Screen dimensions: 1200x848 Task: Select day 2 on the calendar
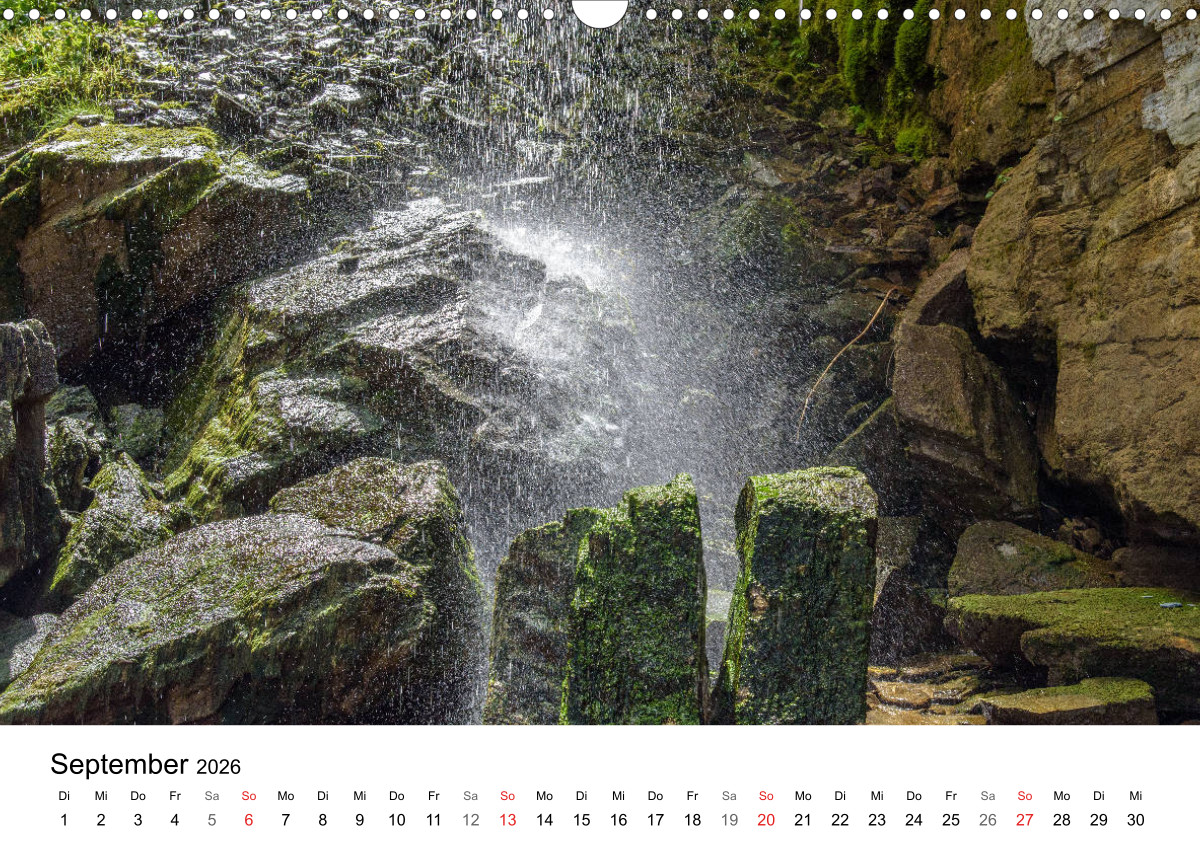(101, 820)
